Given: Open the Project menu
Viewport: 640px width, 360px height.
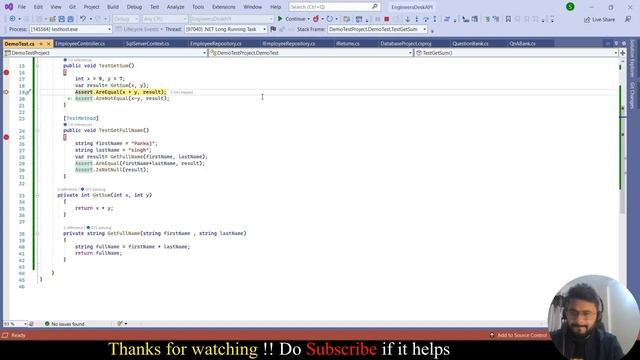Looking at the screenshot, I should (x=91, y=7).
